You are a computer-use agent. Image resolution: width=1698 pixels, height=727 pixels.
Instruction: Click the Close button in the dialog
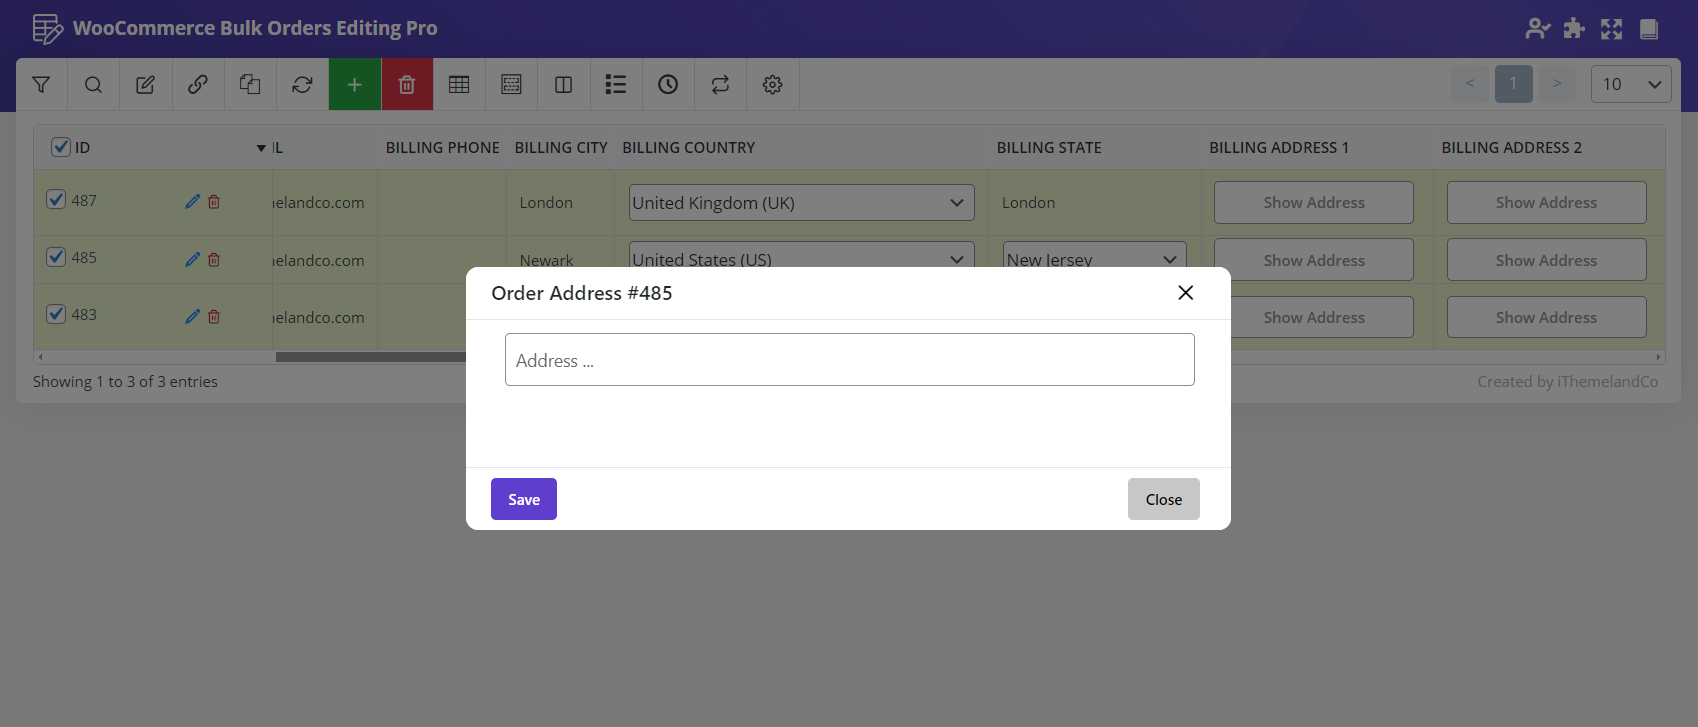[1163, 499]
